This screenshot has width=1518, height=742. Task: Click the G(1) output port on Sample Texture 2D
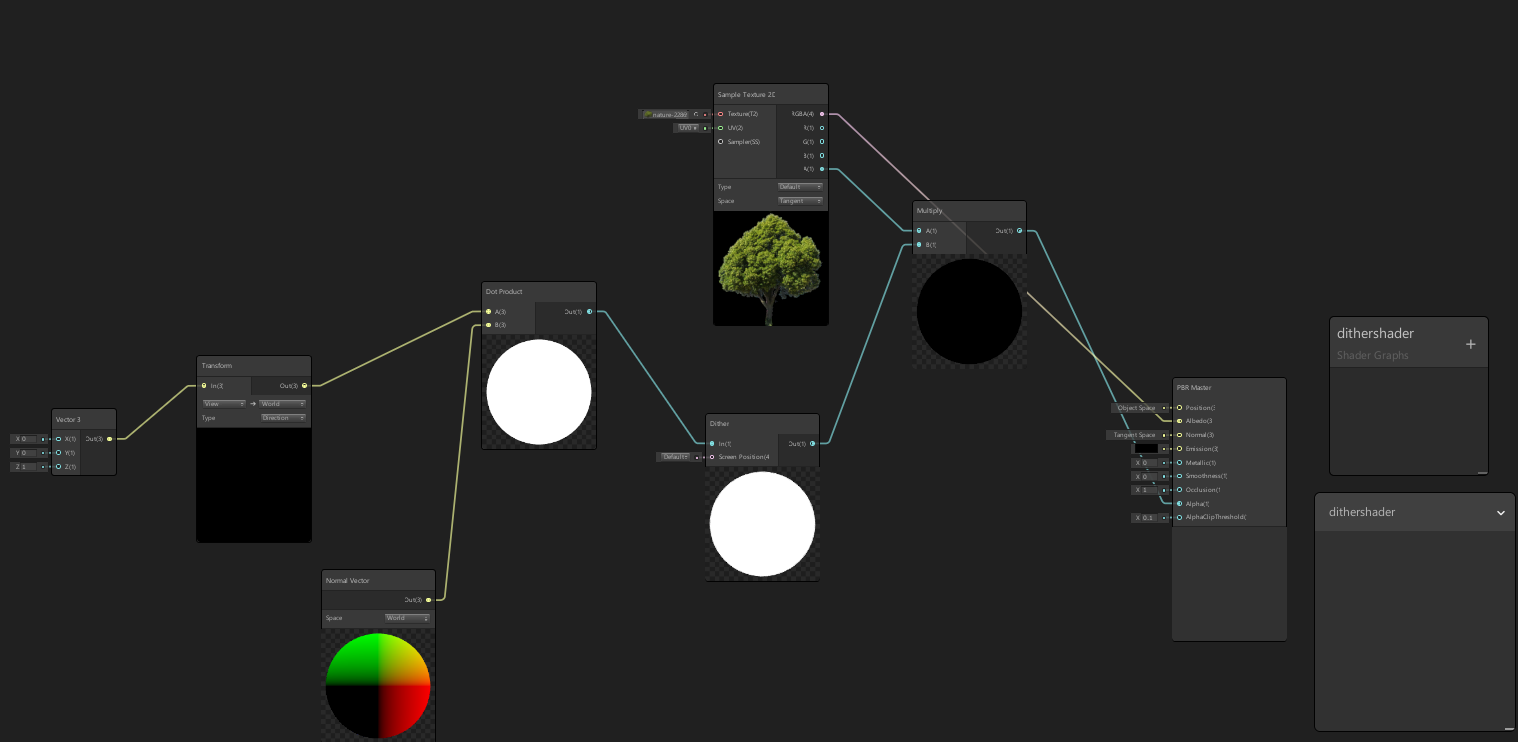point(822,141)
